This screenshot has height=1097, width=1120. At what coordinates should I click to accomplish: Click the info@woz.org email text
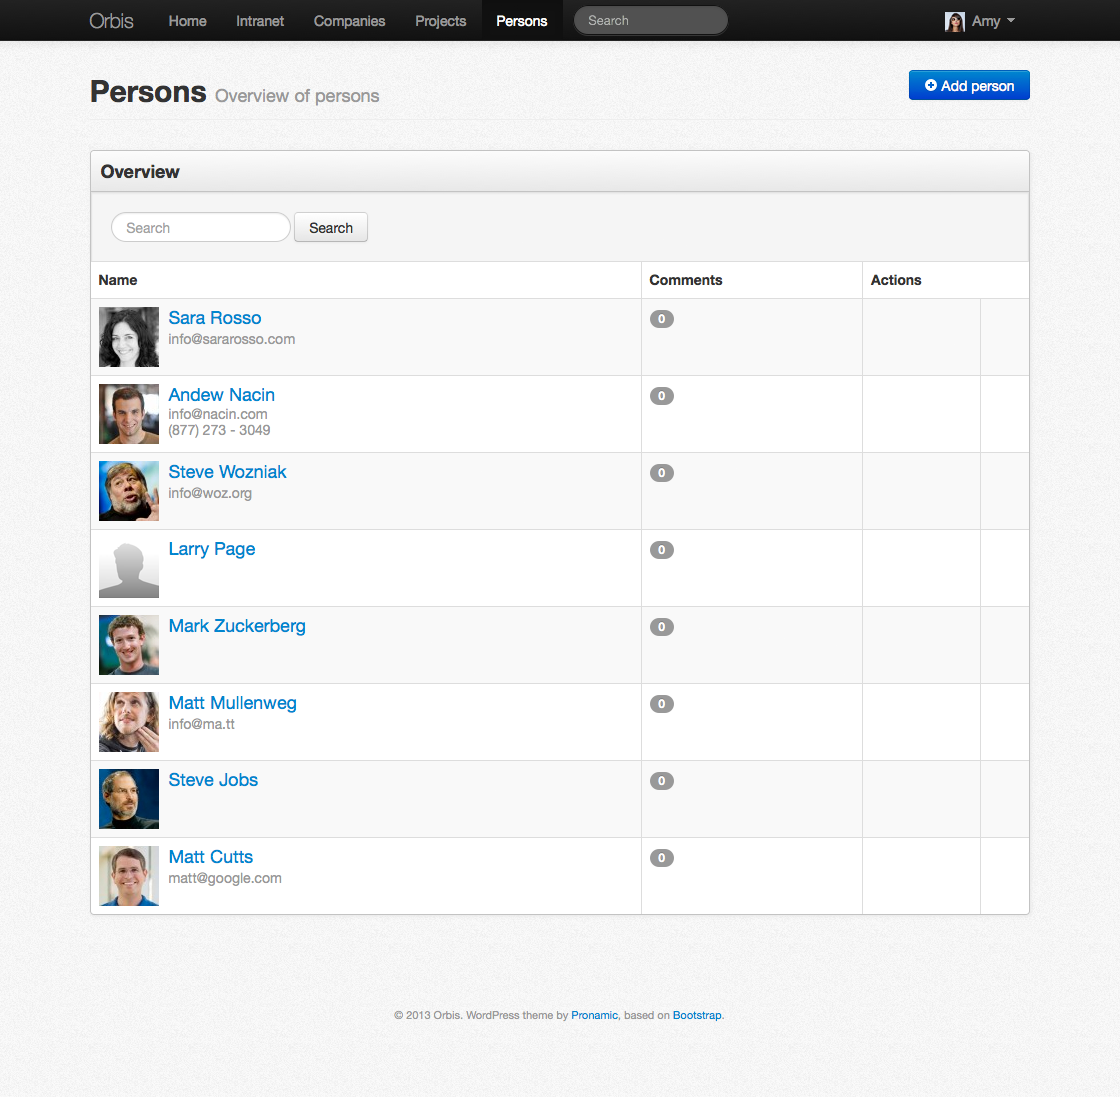pyautogui.click(x=210, y=494)
